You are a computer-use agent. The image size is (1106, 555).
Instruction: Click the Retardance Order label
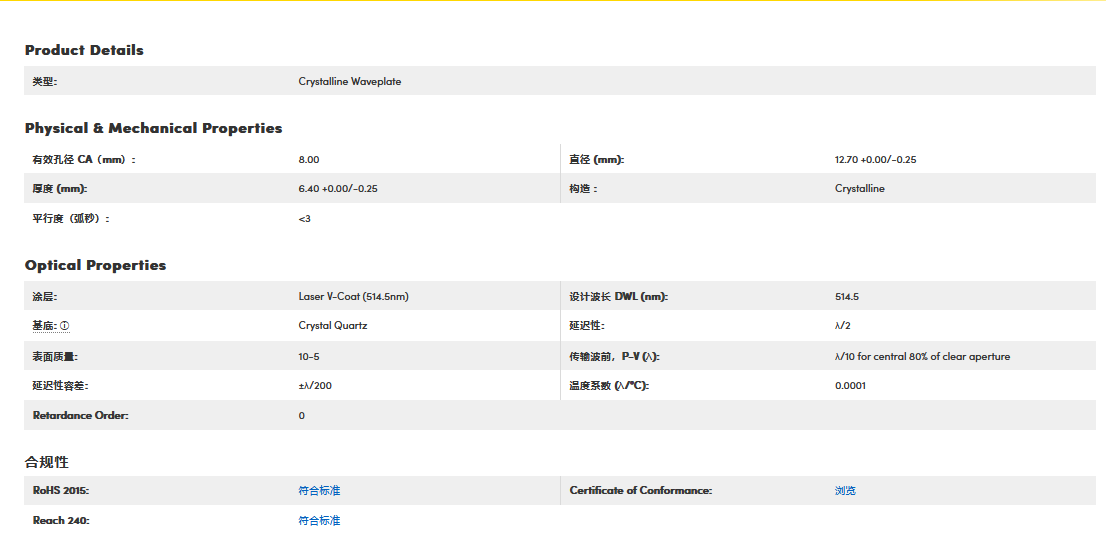[80, 416]
